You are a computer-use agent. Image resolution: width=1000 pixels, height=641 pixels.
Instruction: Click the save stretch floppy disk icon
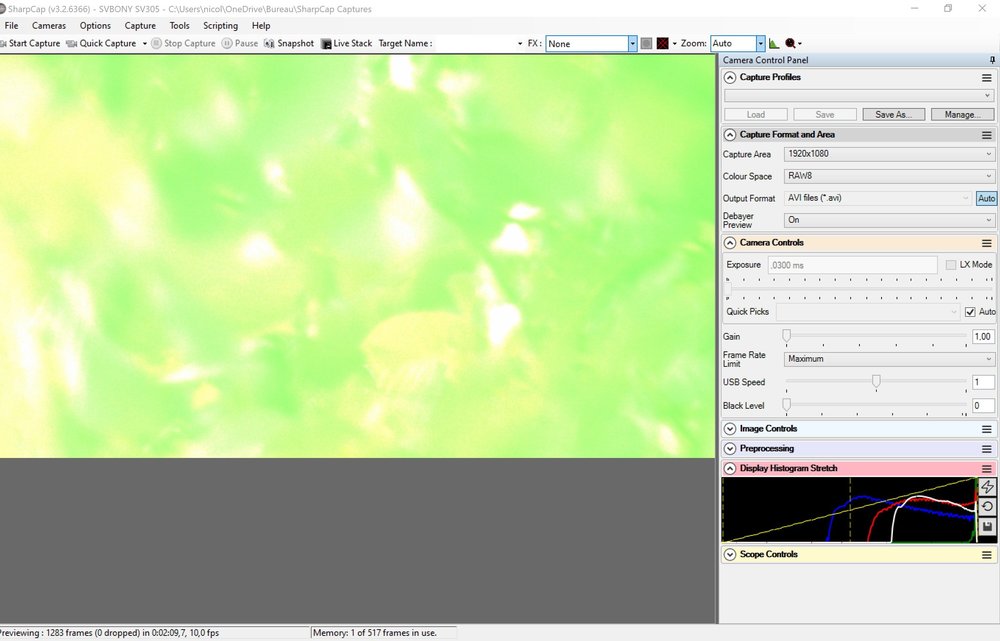(987, 527)
